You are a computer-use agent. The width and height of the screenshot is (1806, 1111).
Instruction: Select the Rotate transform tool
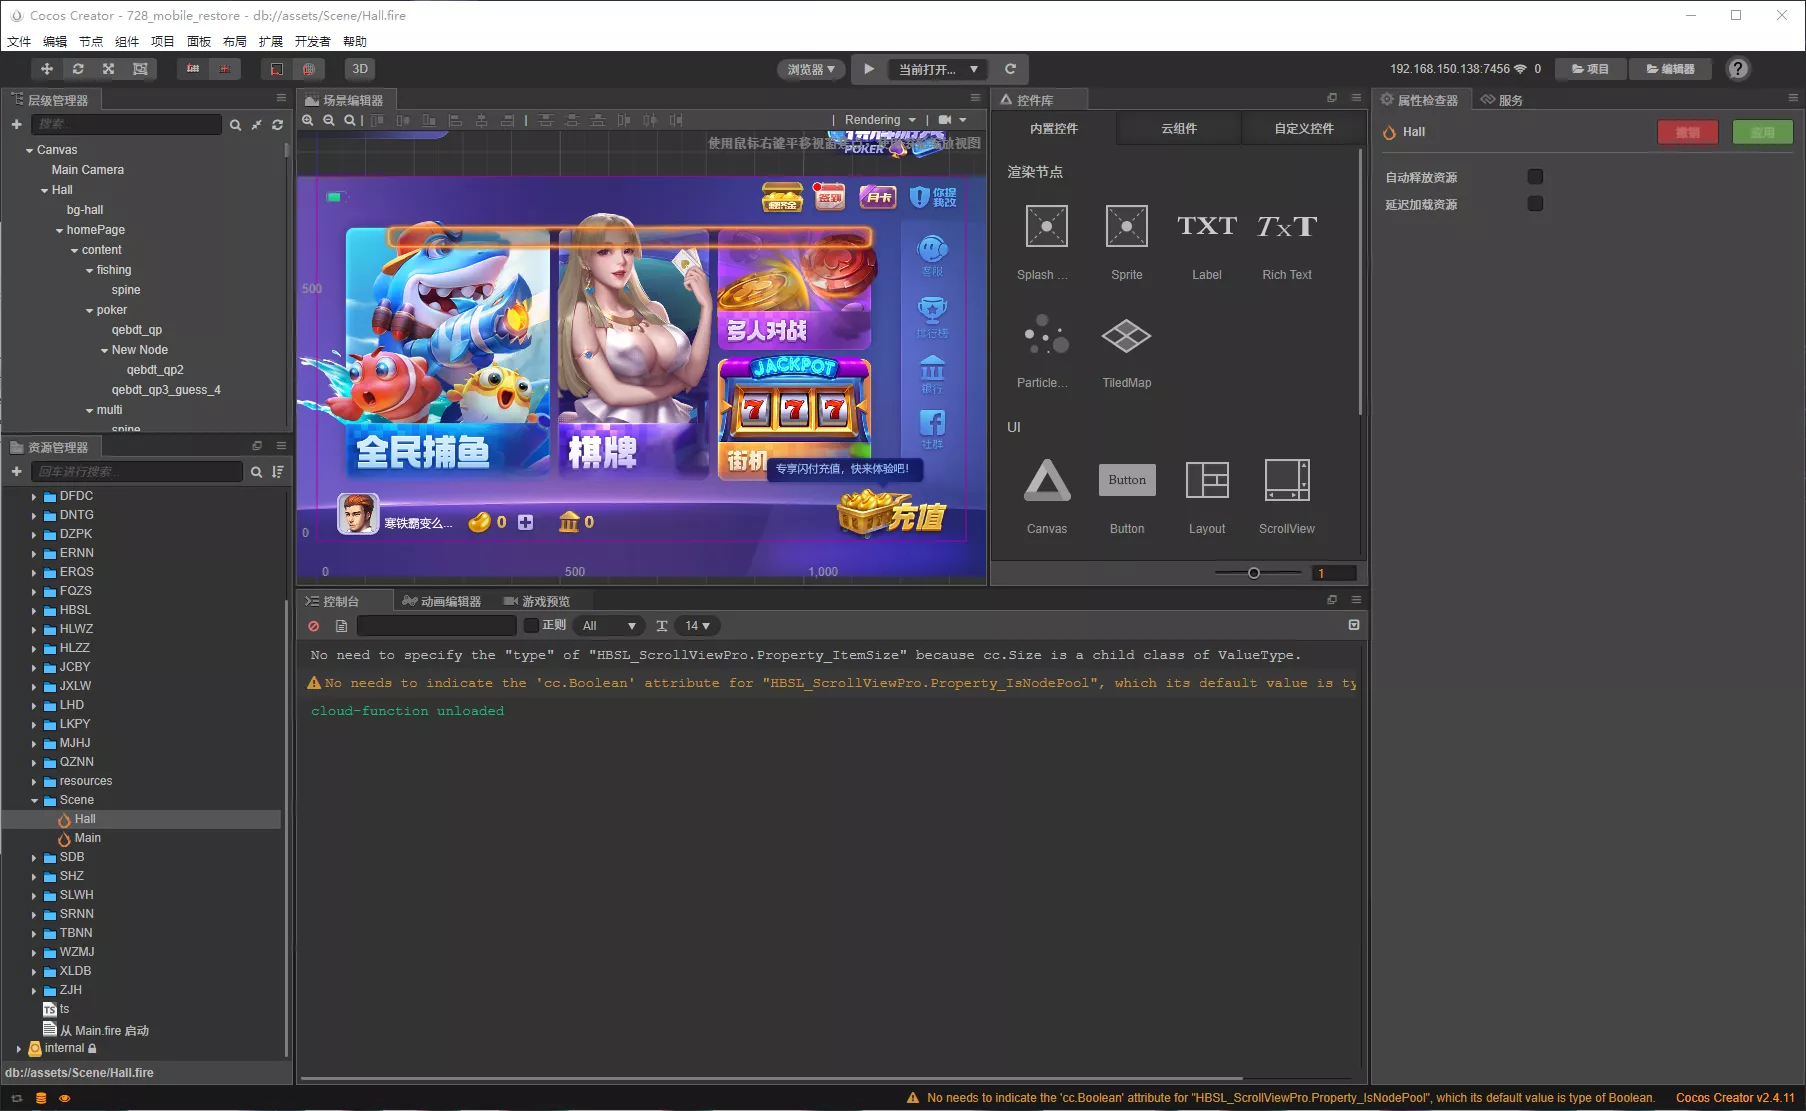[x=77, y=69]
